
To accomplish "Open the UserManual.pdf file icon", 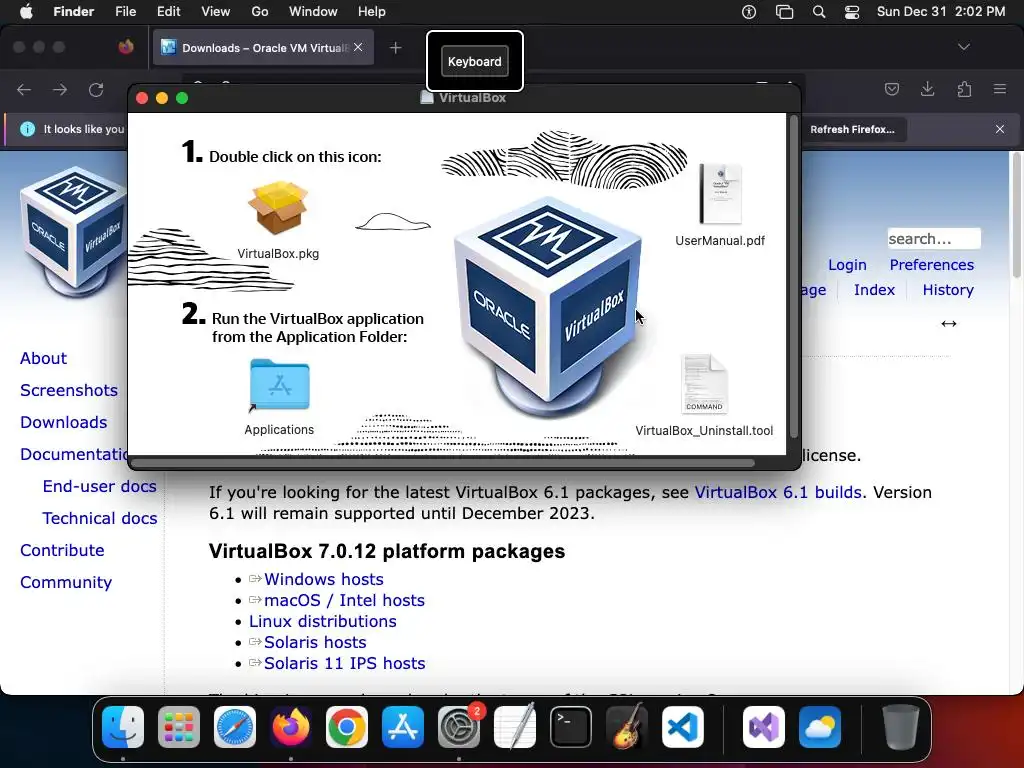I will 720,194.
